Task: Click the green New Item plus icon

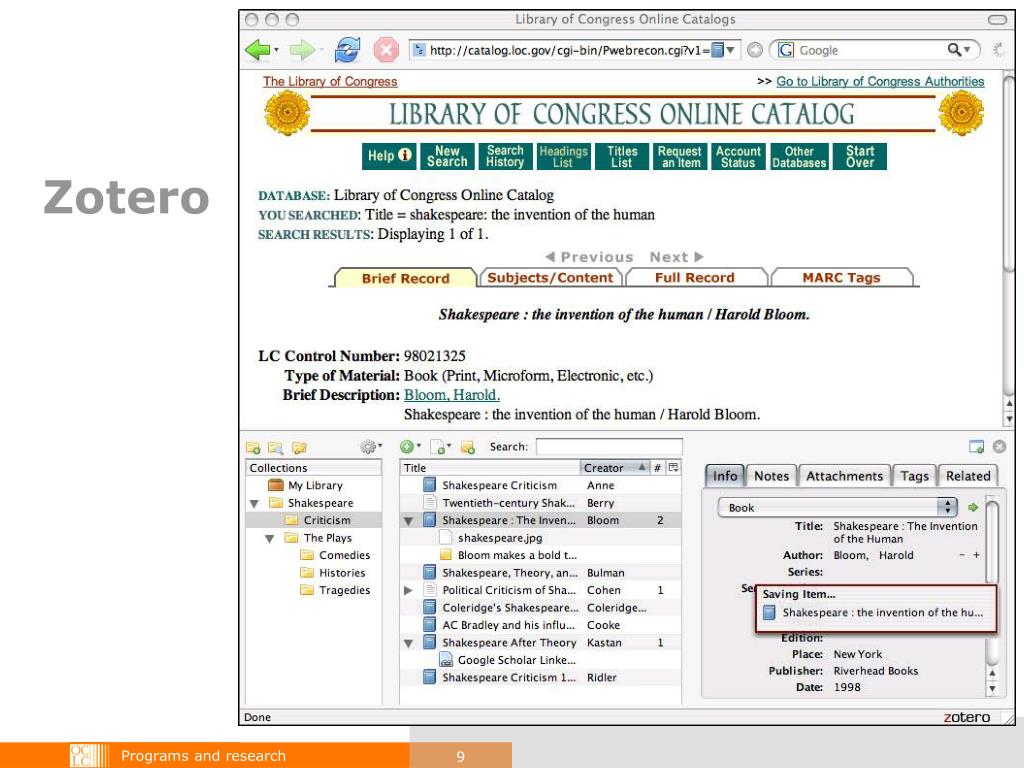Action: (x=409, y=447)
